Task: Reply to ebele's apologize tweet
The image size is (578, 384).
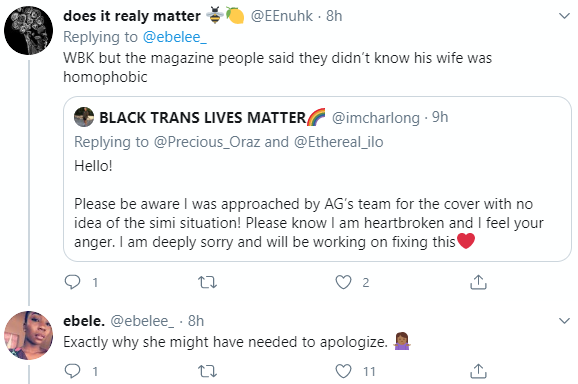Action: tap(72, 371)
